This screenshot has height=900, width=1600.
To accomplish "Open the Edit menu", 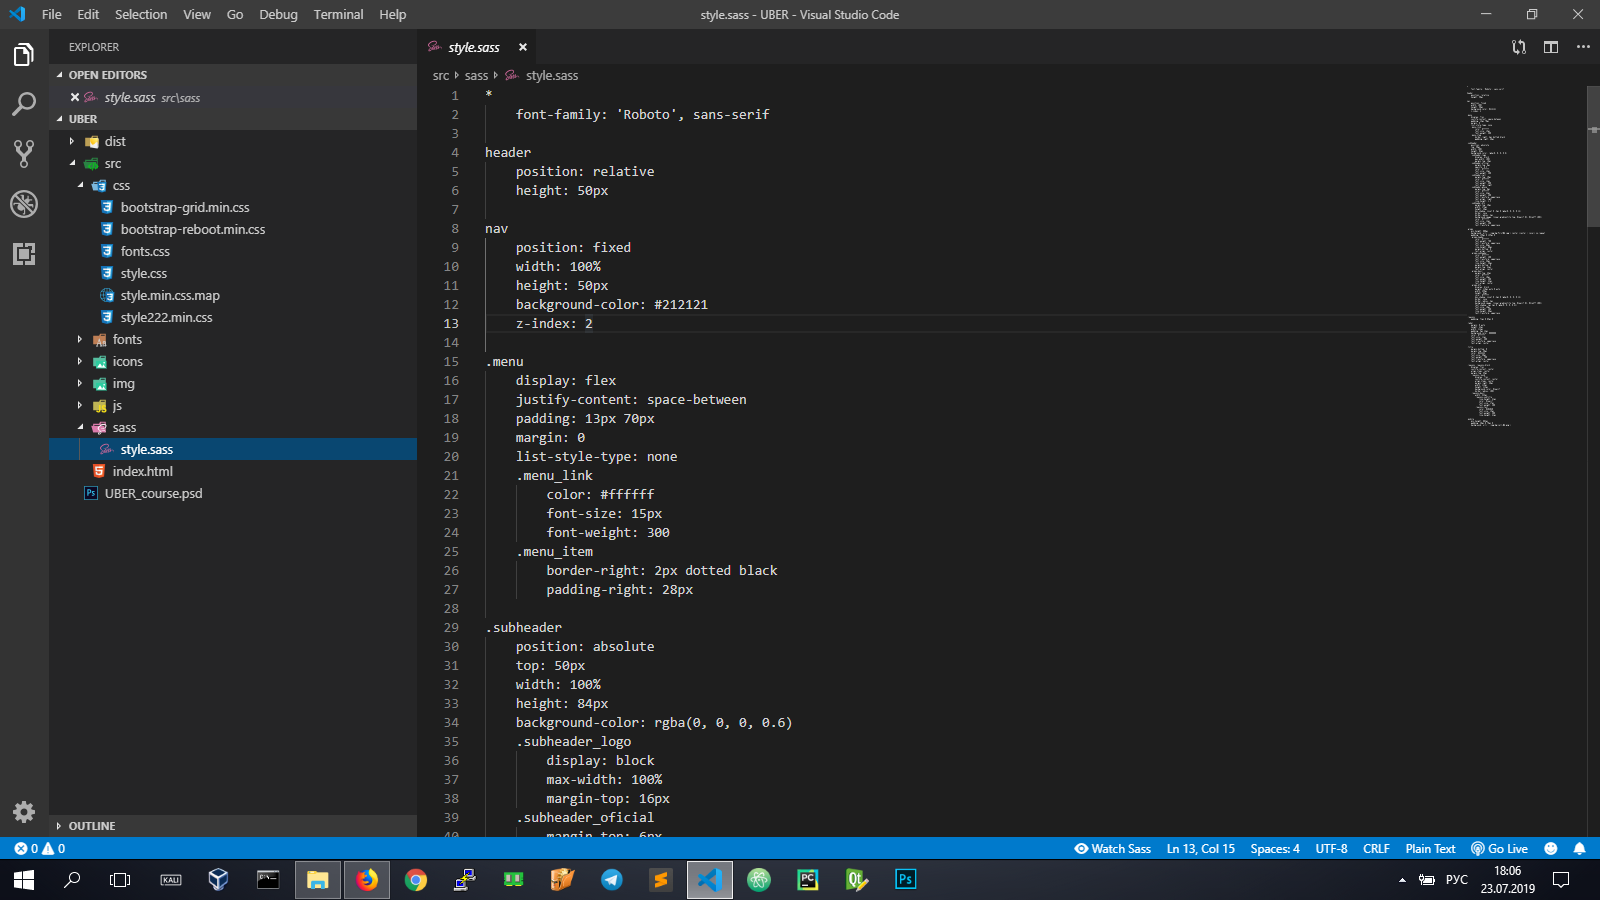I will [88, 14].
